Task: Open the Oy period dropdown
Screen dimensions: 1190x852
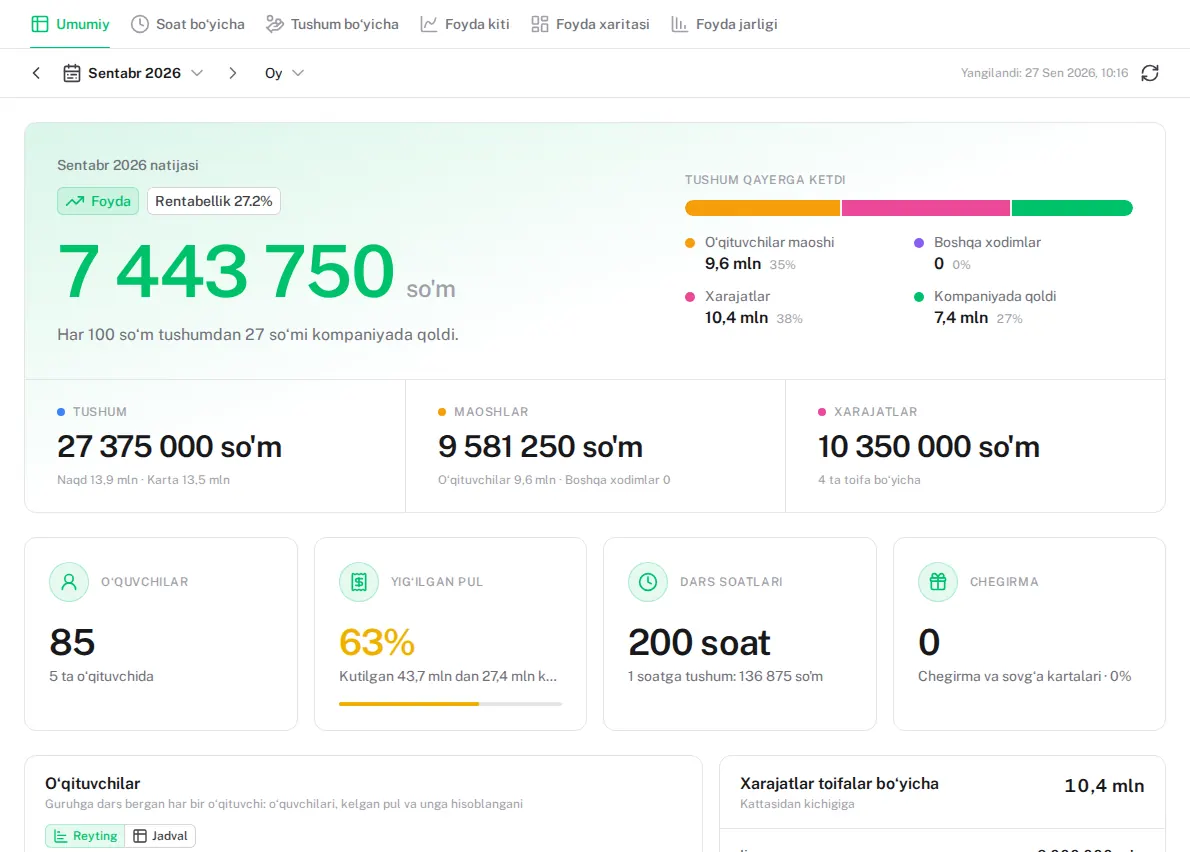Action: click(x=284, y=73)
